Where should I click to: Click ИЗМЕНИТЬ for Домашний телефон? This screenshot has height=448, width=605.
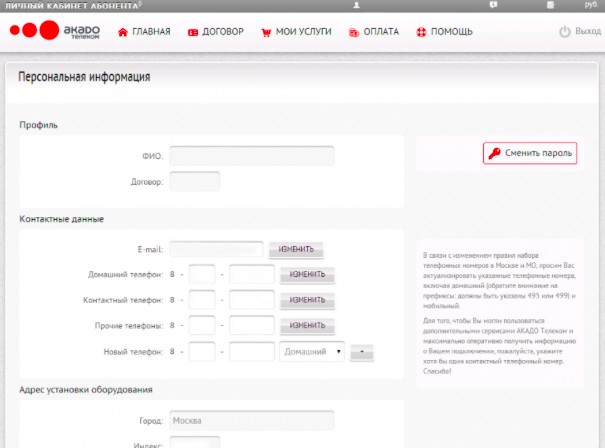pos(307,275)
